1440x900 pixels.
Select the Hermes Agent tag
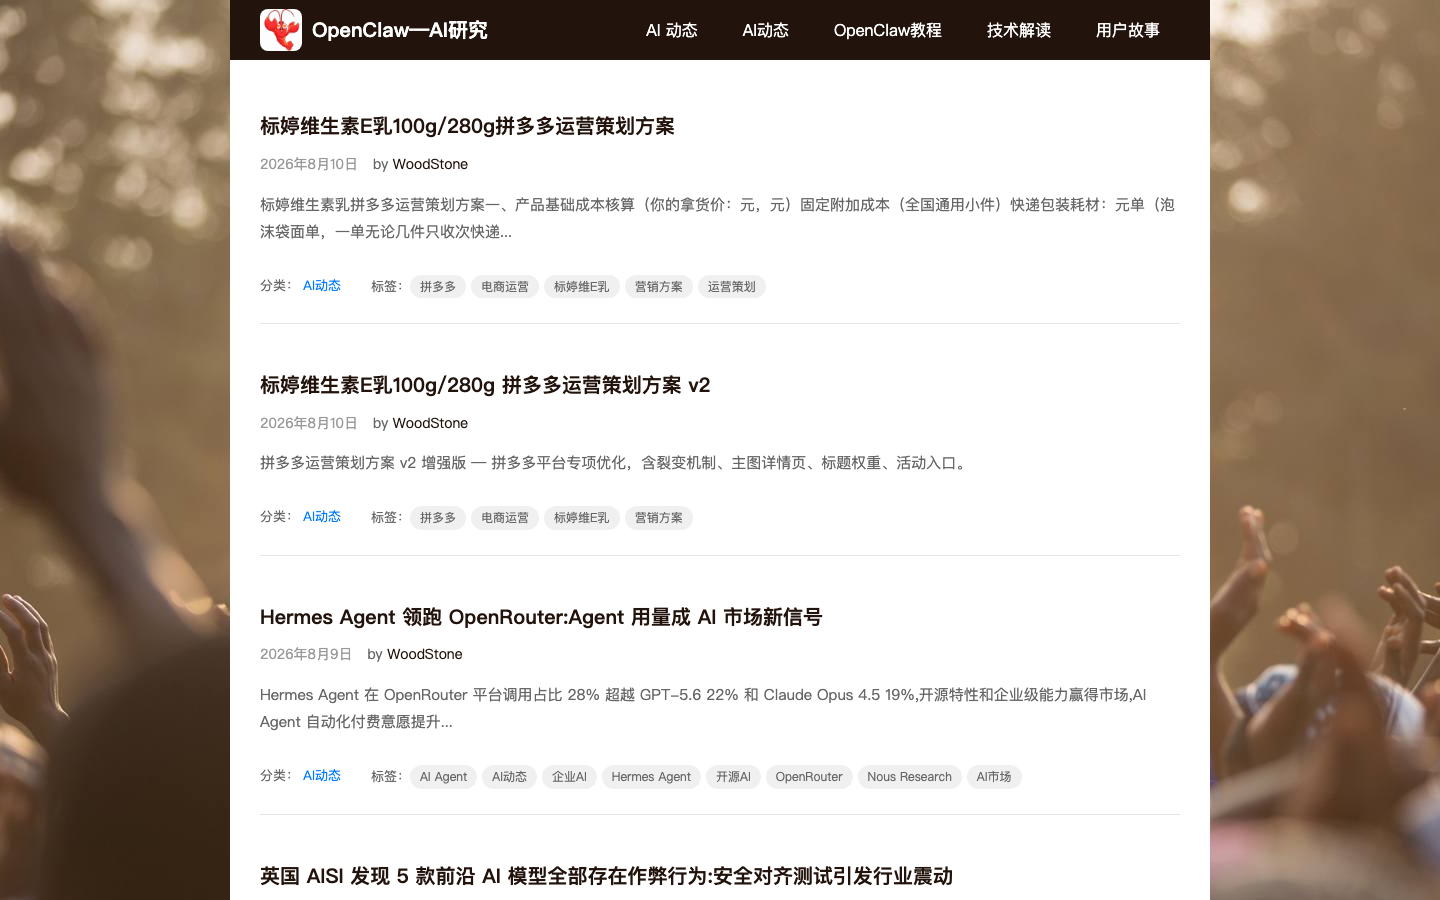[x=651, y=777]
